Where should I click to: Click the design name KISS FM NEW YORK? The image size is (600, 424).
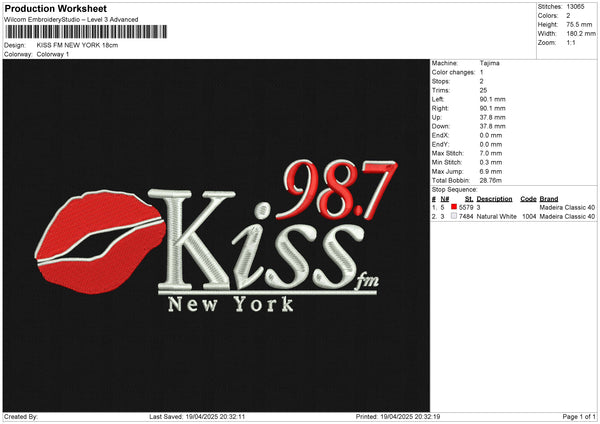point(77,45)
